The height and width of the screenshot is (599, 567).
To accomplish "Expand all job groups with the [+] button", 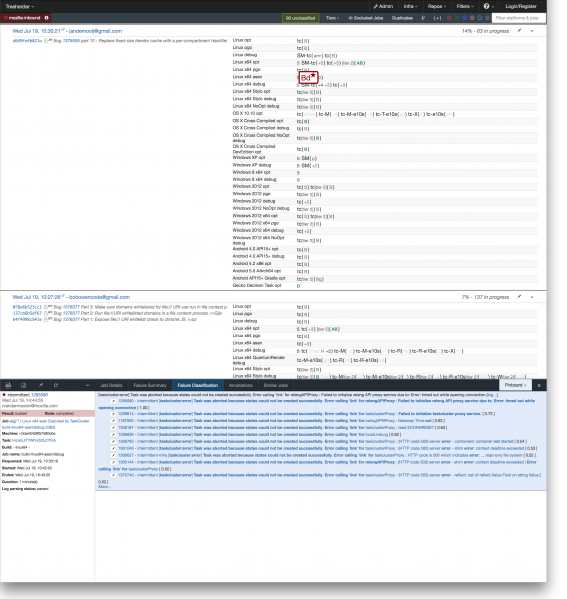I will [437, 18].
